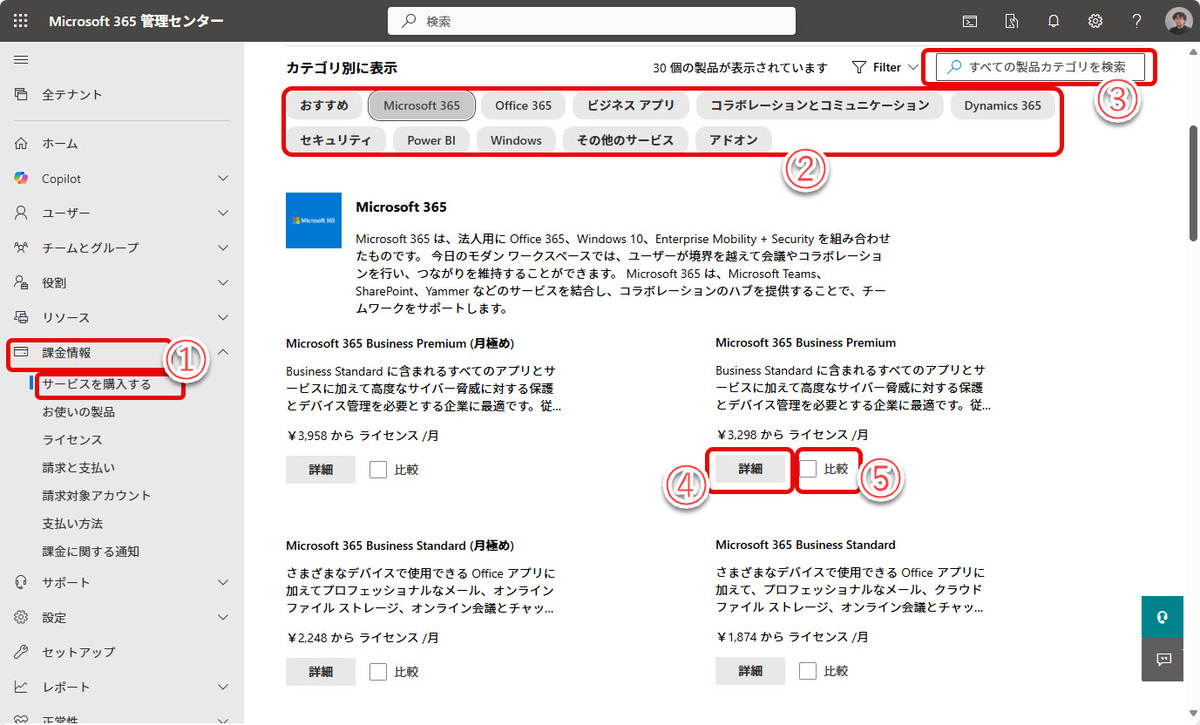This screenshot has width=1200, height=725.
Task: Click the Copilot icon in sidebar
Action: pos(21,178)
